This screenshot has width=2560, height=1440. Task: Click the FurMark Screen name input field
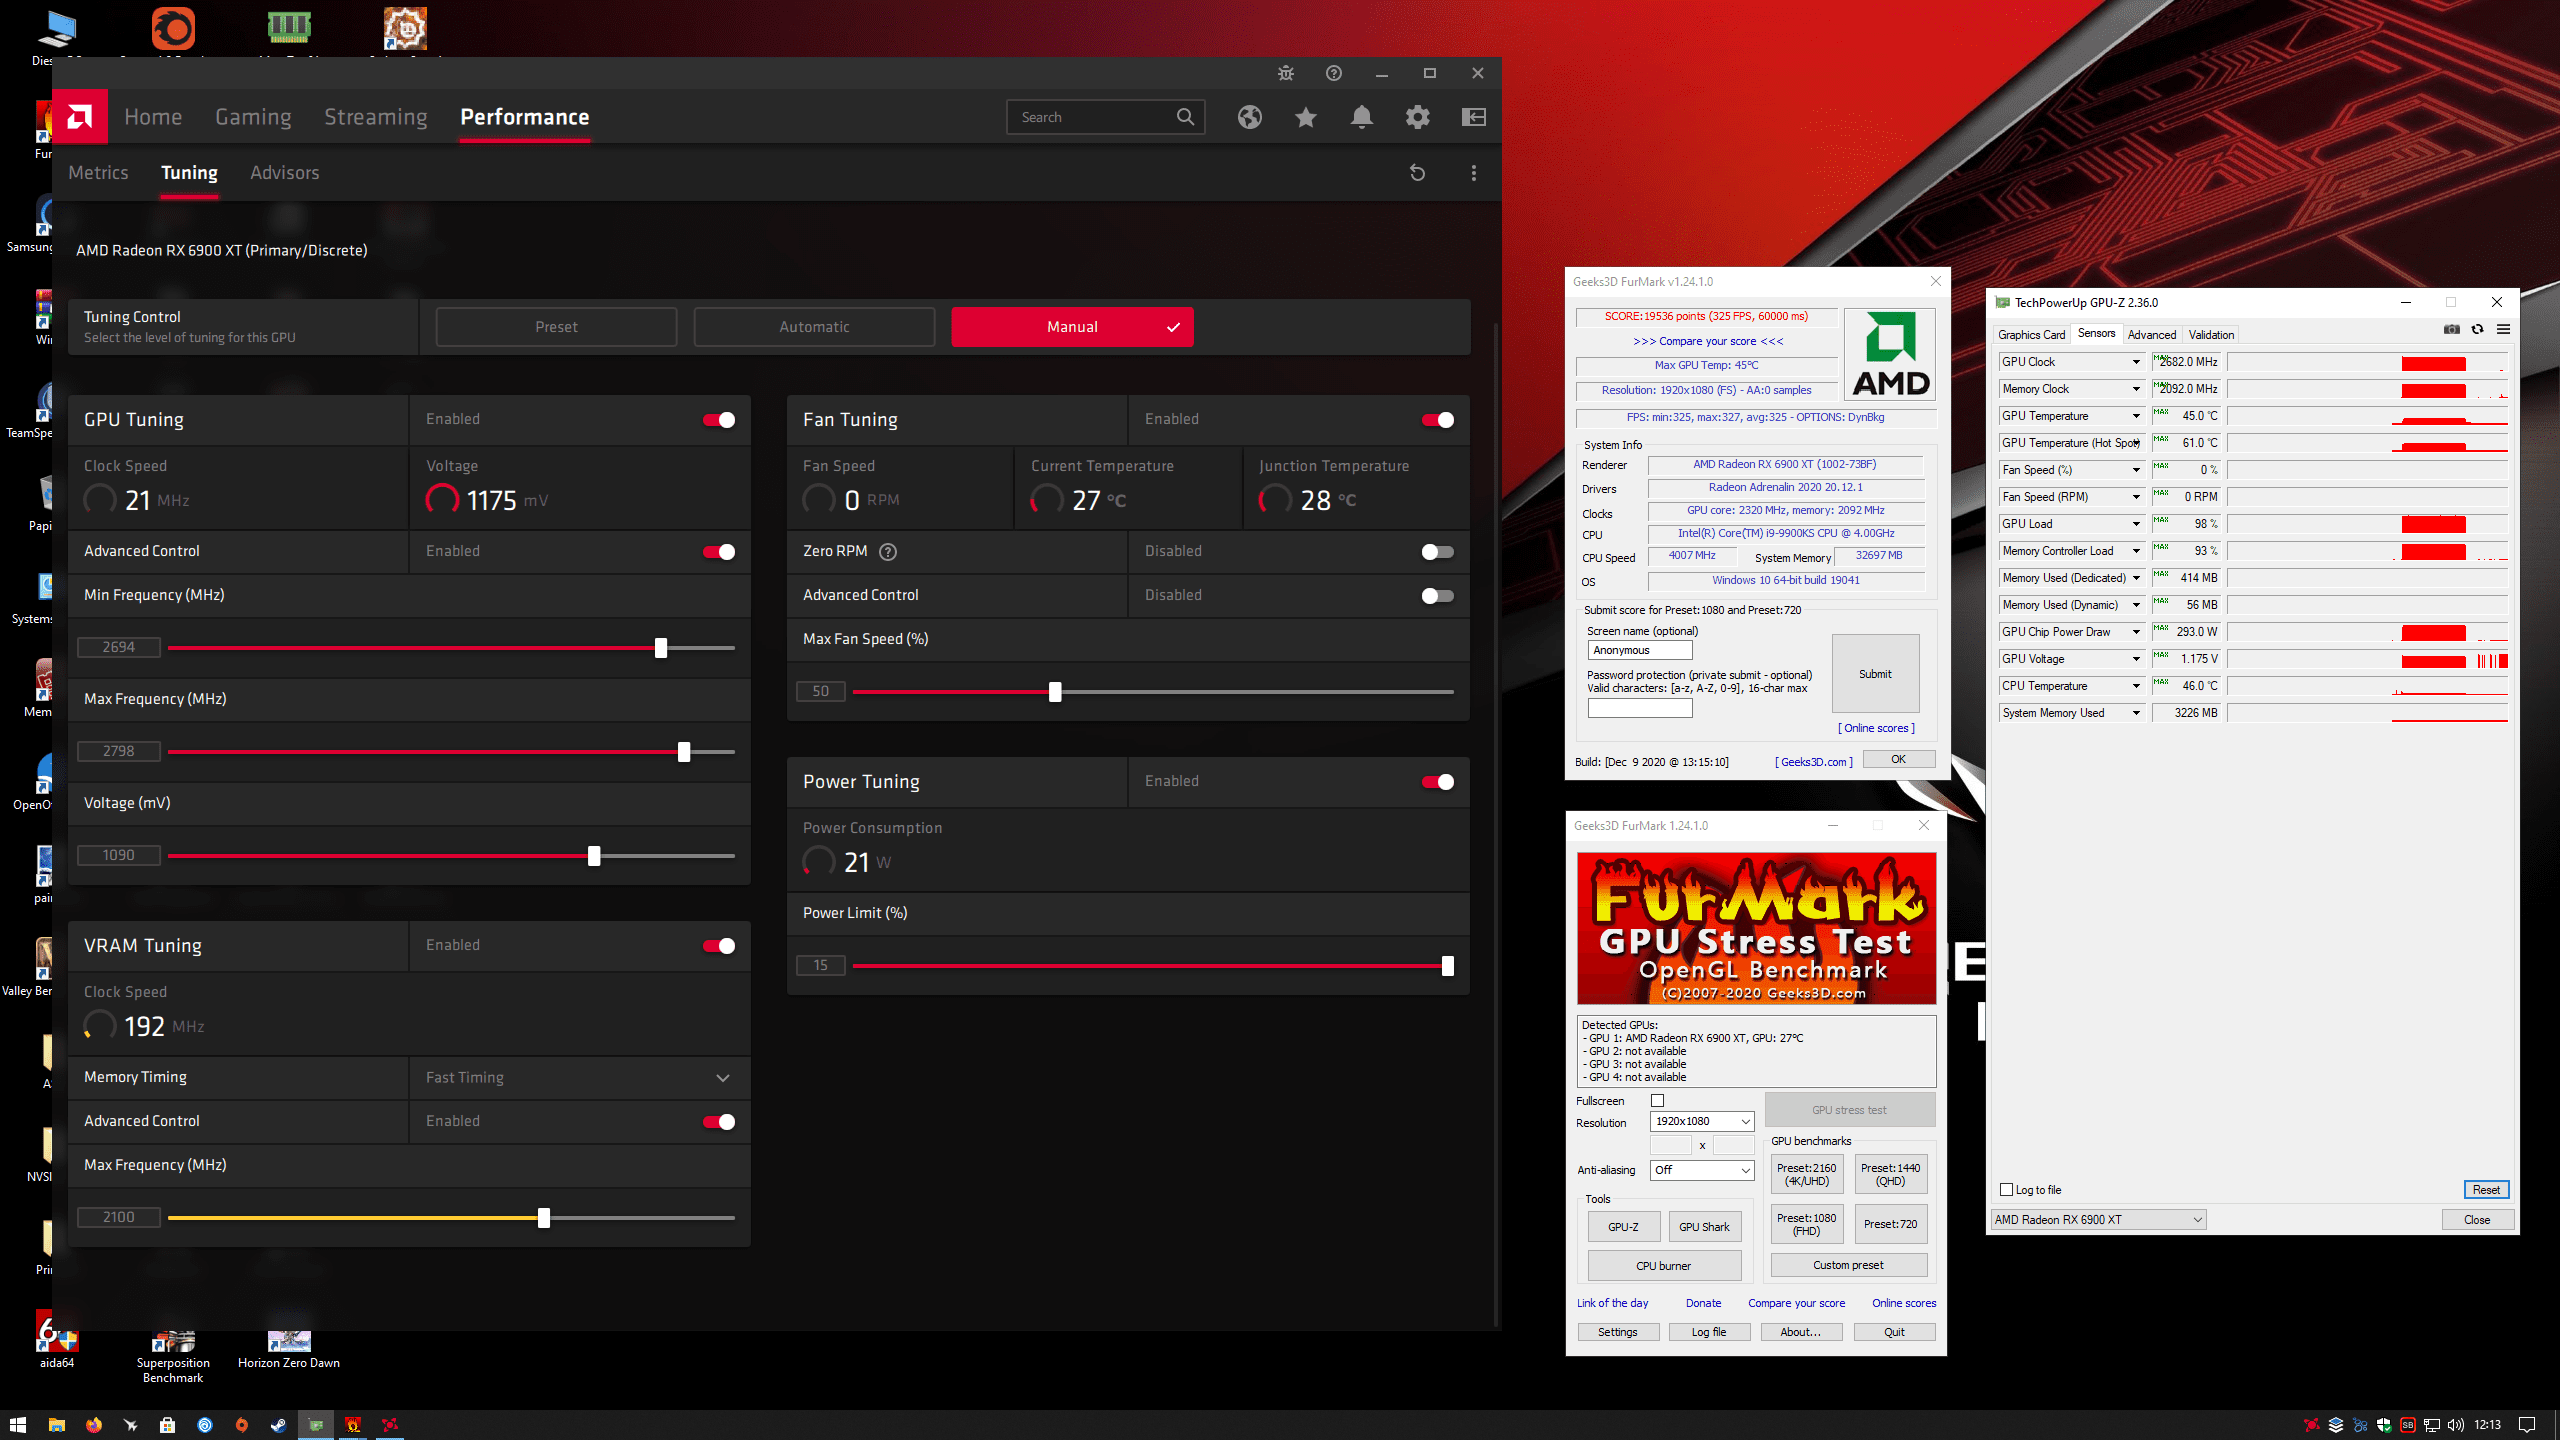click(1640, 650)
